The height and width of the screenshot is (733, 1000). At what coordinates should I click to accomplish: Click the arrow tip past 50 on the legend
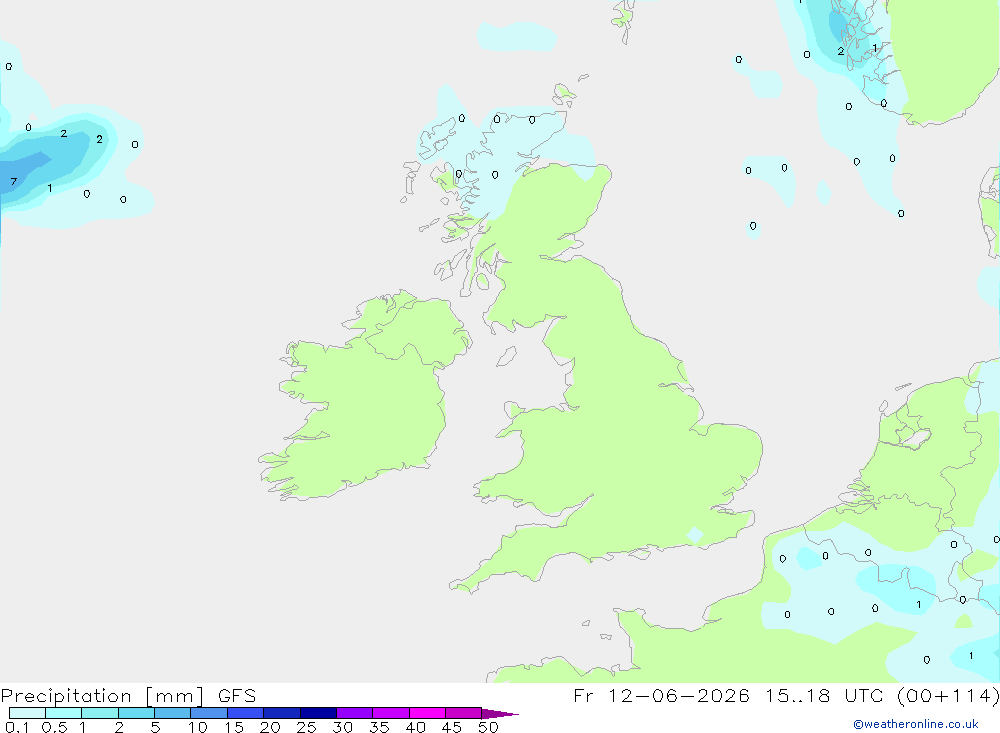(x=500, y=714)
